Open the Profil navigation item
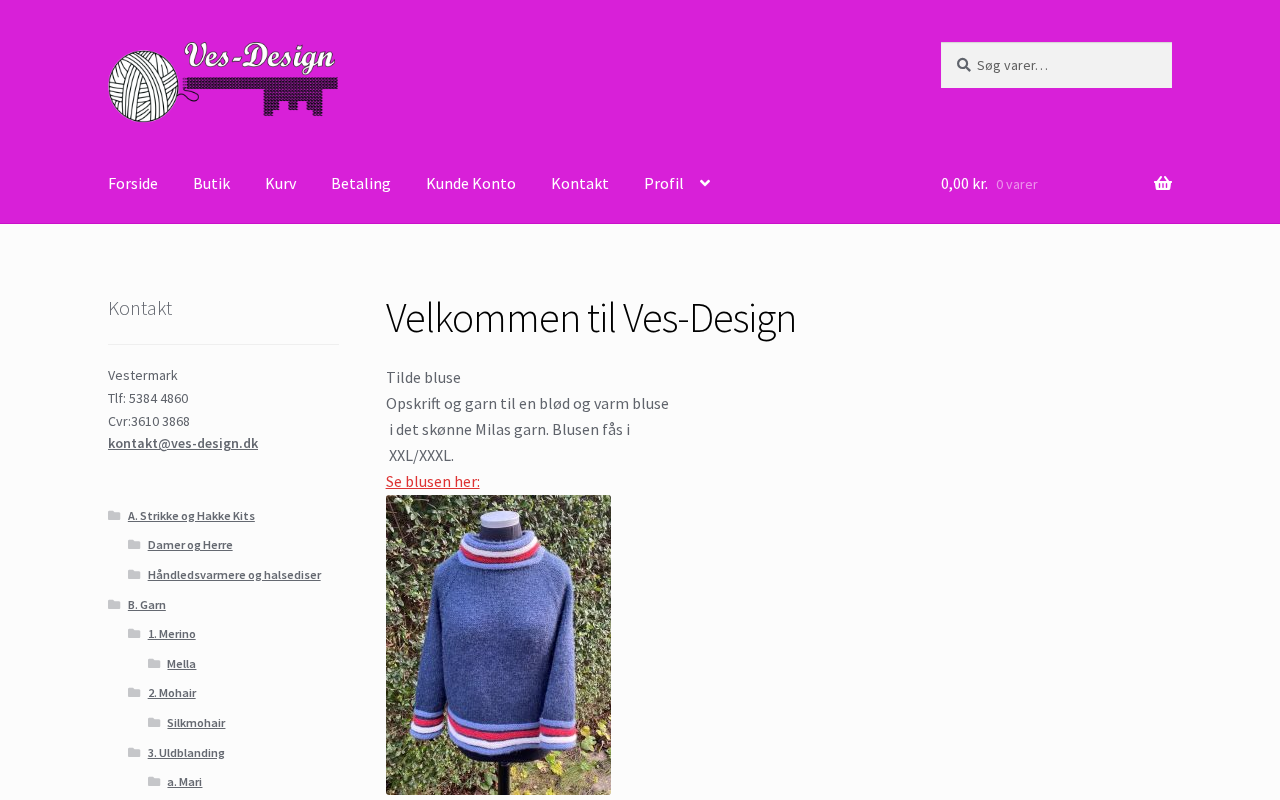This screenshot has width=1280, height=800. (x=664, y=183)
